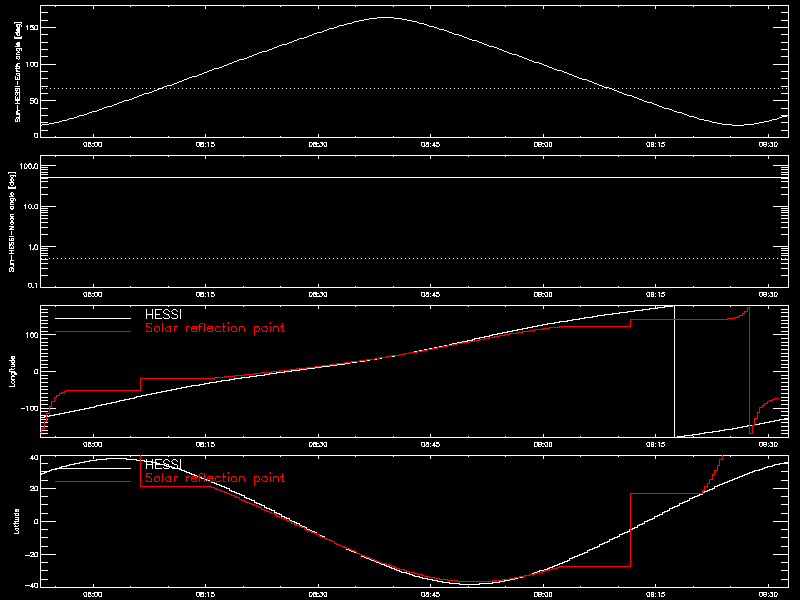Select HESSI legend text in Longitude plot
This screenshot has width=800, height=600.
[163, 314]
